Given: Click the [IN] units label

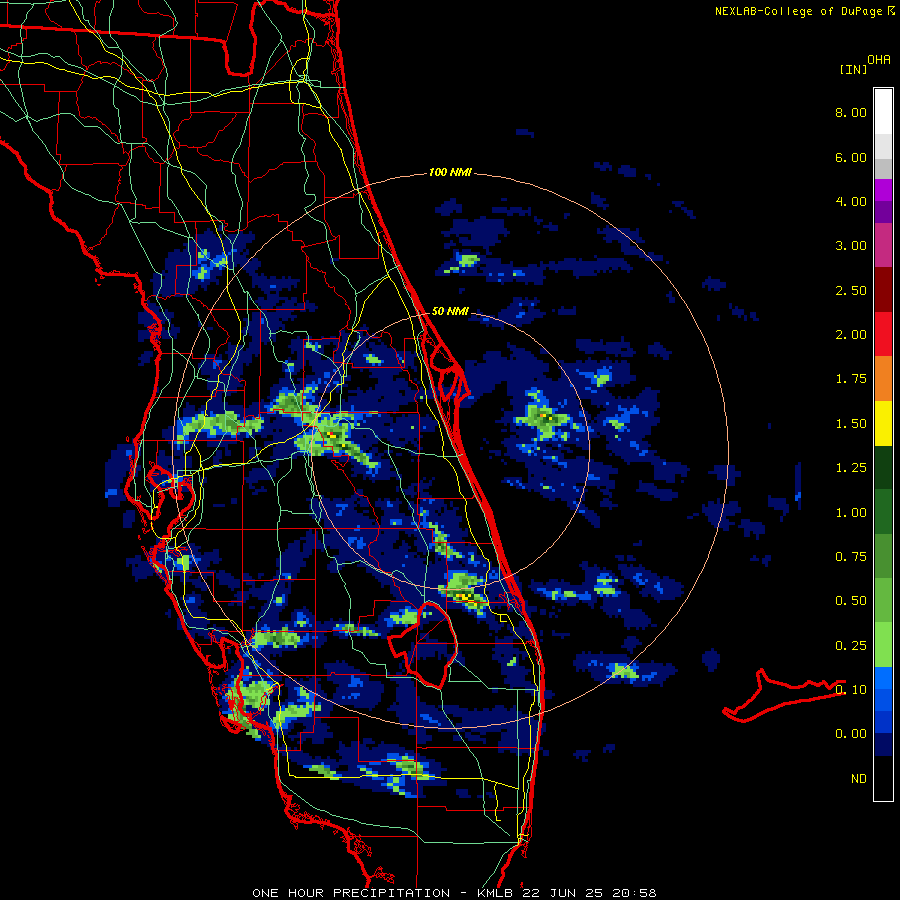Looking at the screenshot, I should (853, 69).
